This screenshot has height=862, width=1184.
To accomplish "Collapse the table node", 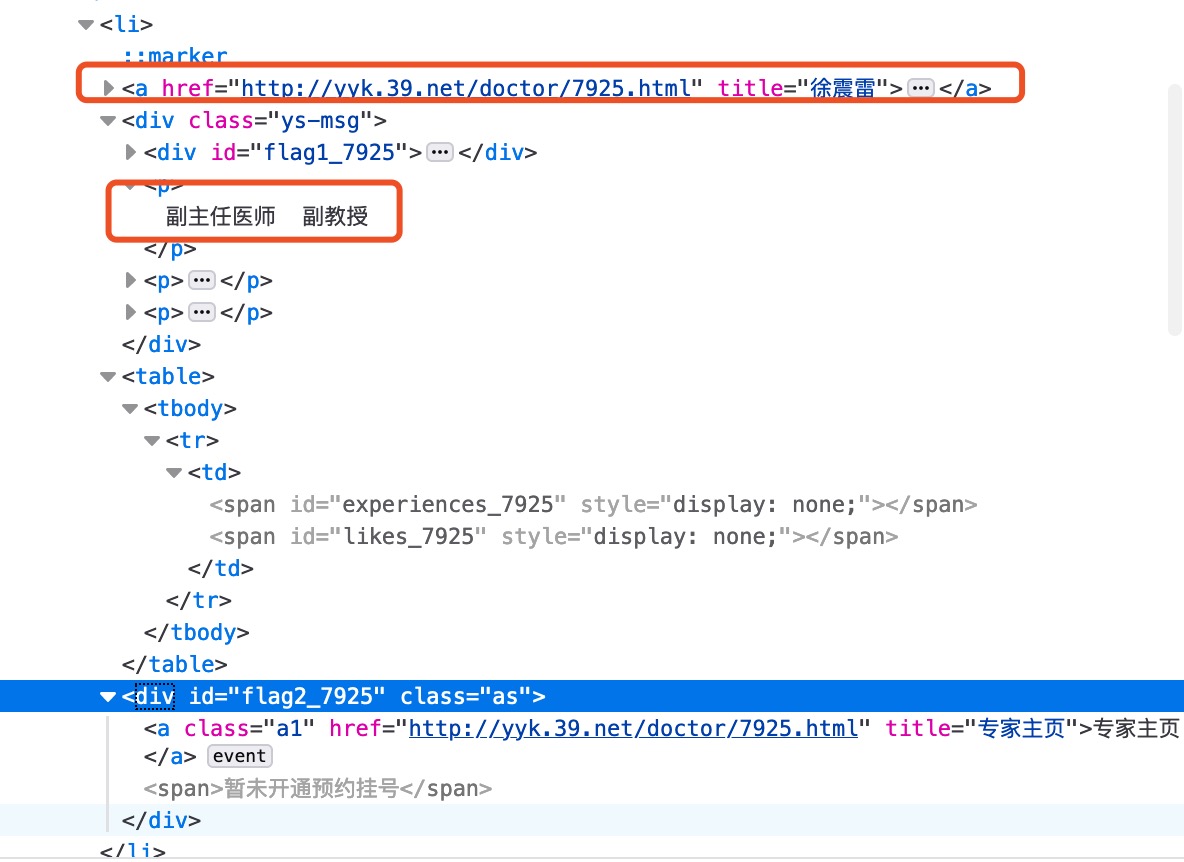I will (x=108, y=377).
